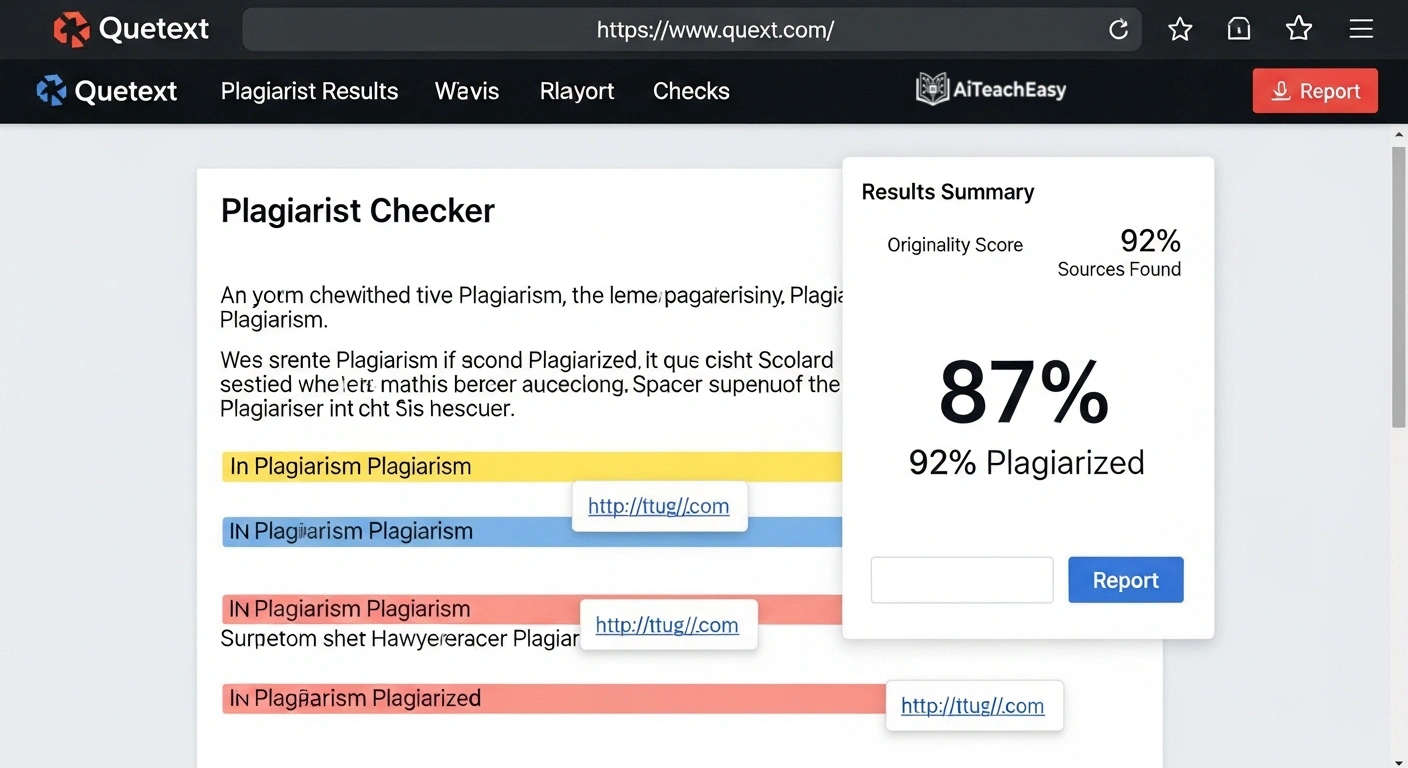This screenshot has width=1408, height=768.
Task: Click the Wavis nav link
Action: point(466,90)
